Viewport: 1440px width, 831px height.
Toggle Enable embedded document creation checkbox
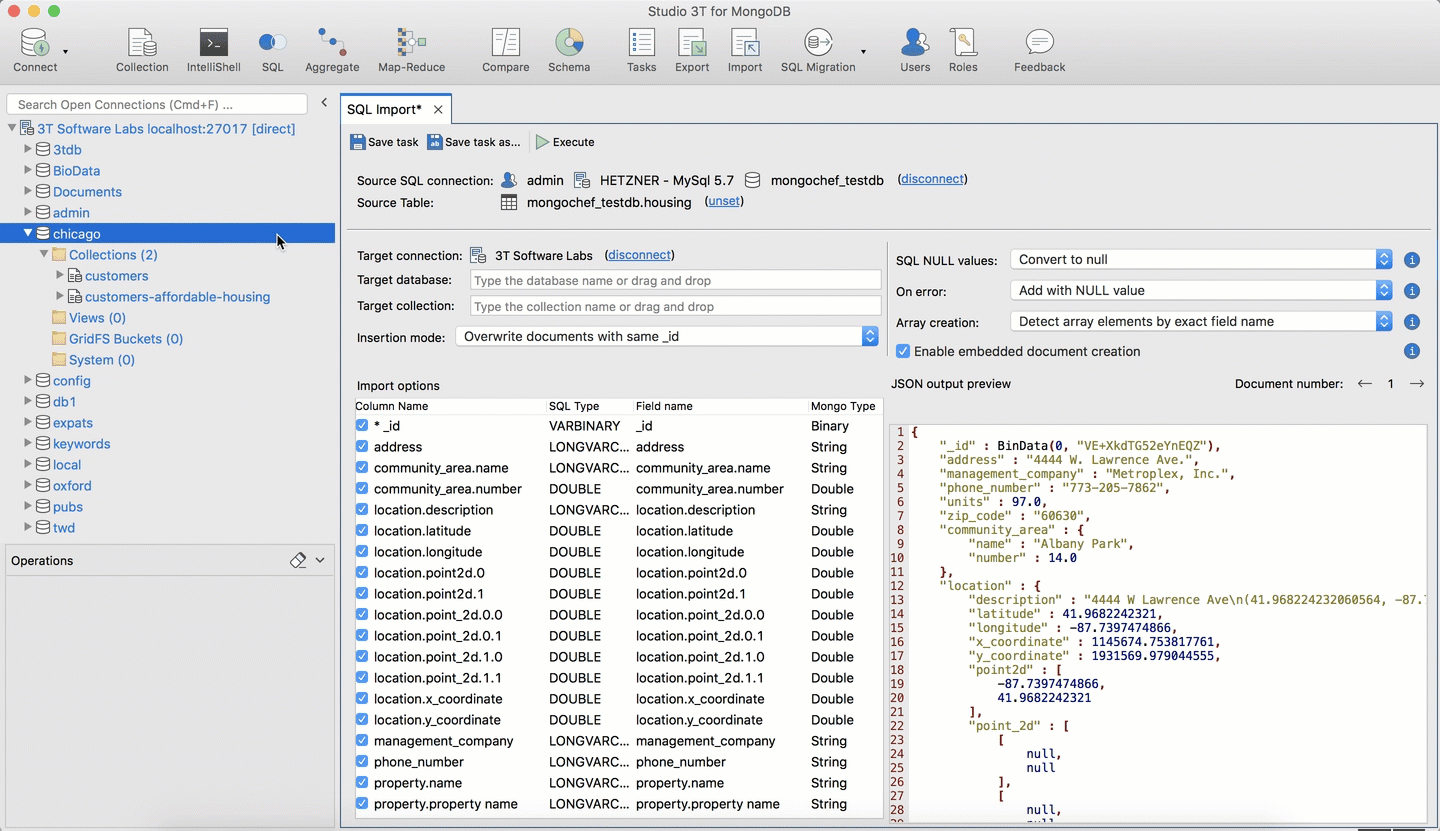903,351
